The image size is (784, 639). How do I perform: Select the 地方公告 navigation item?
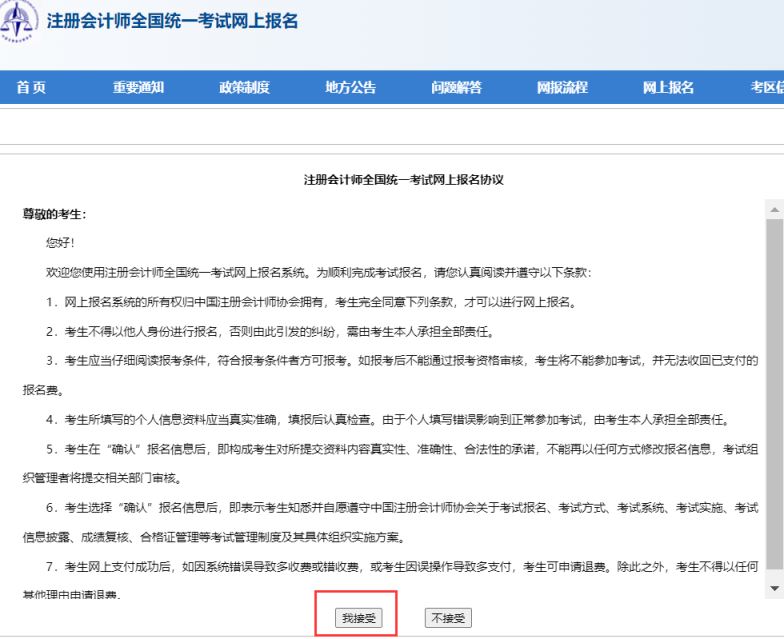tap(350, 88)
